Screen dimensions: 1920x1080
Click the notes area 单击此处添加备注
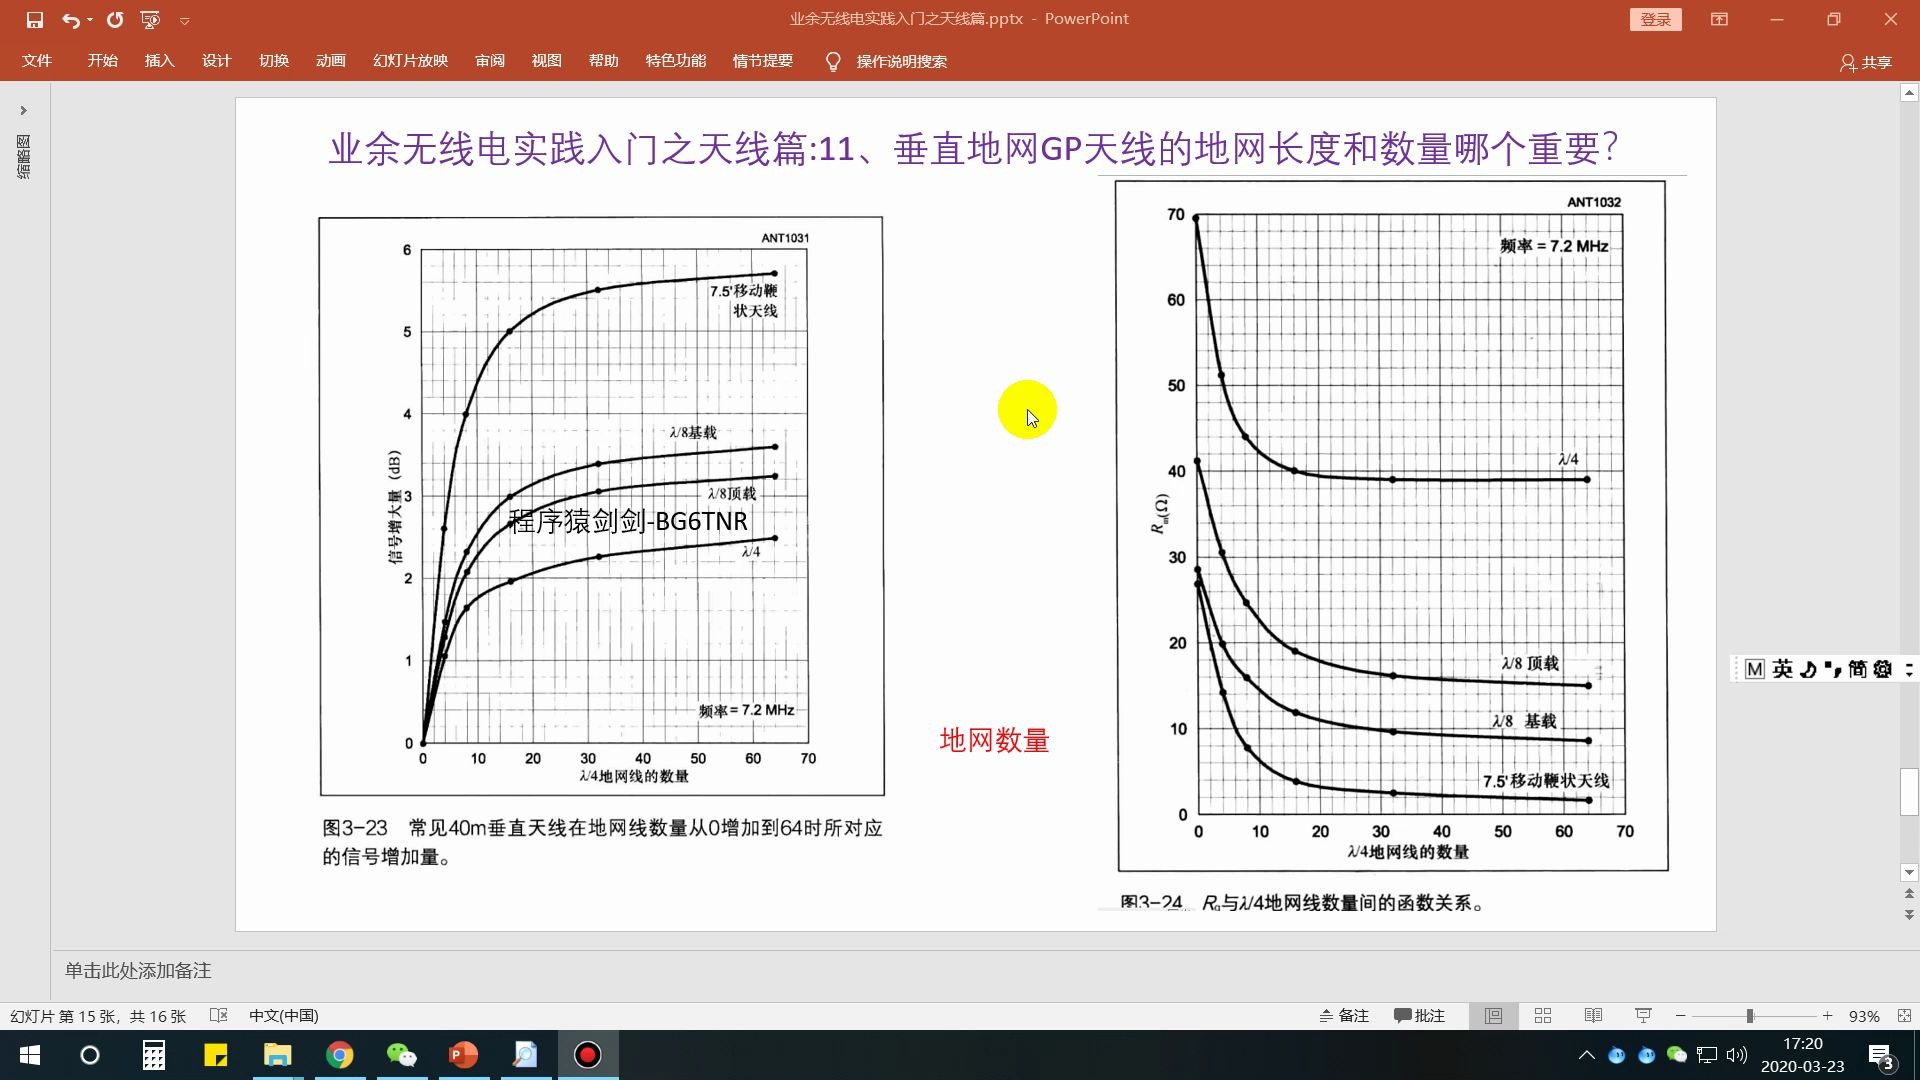pos(138,971)
